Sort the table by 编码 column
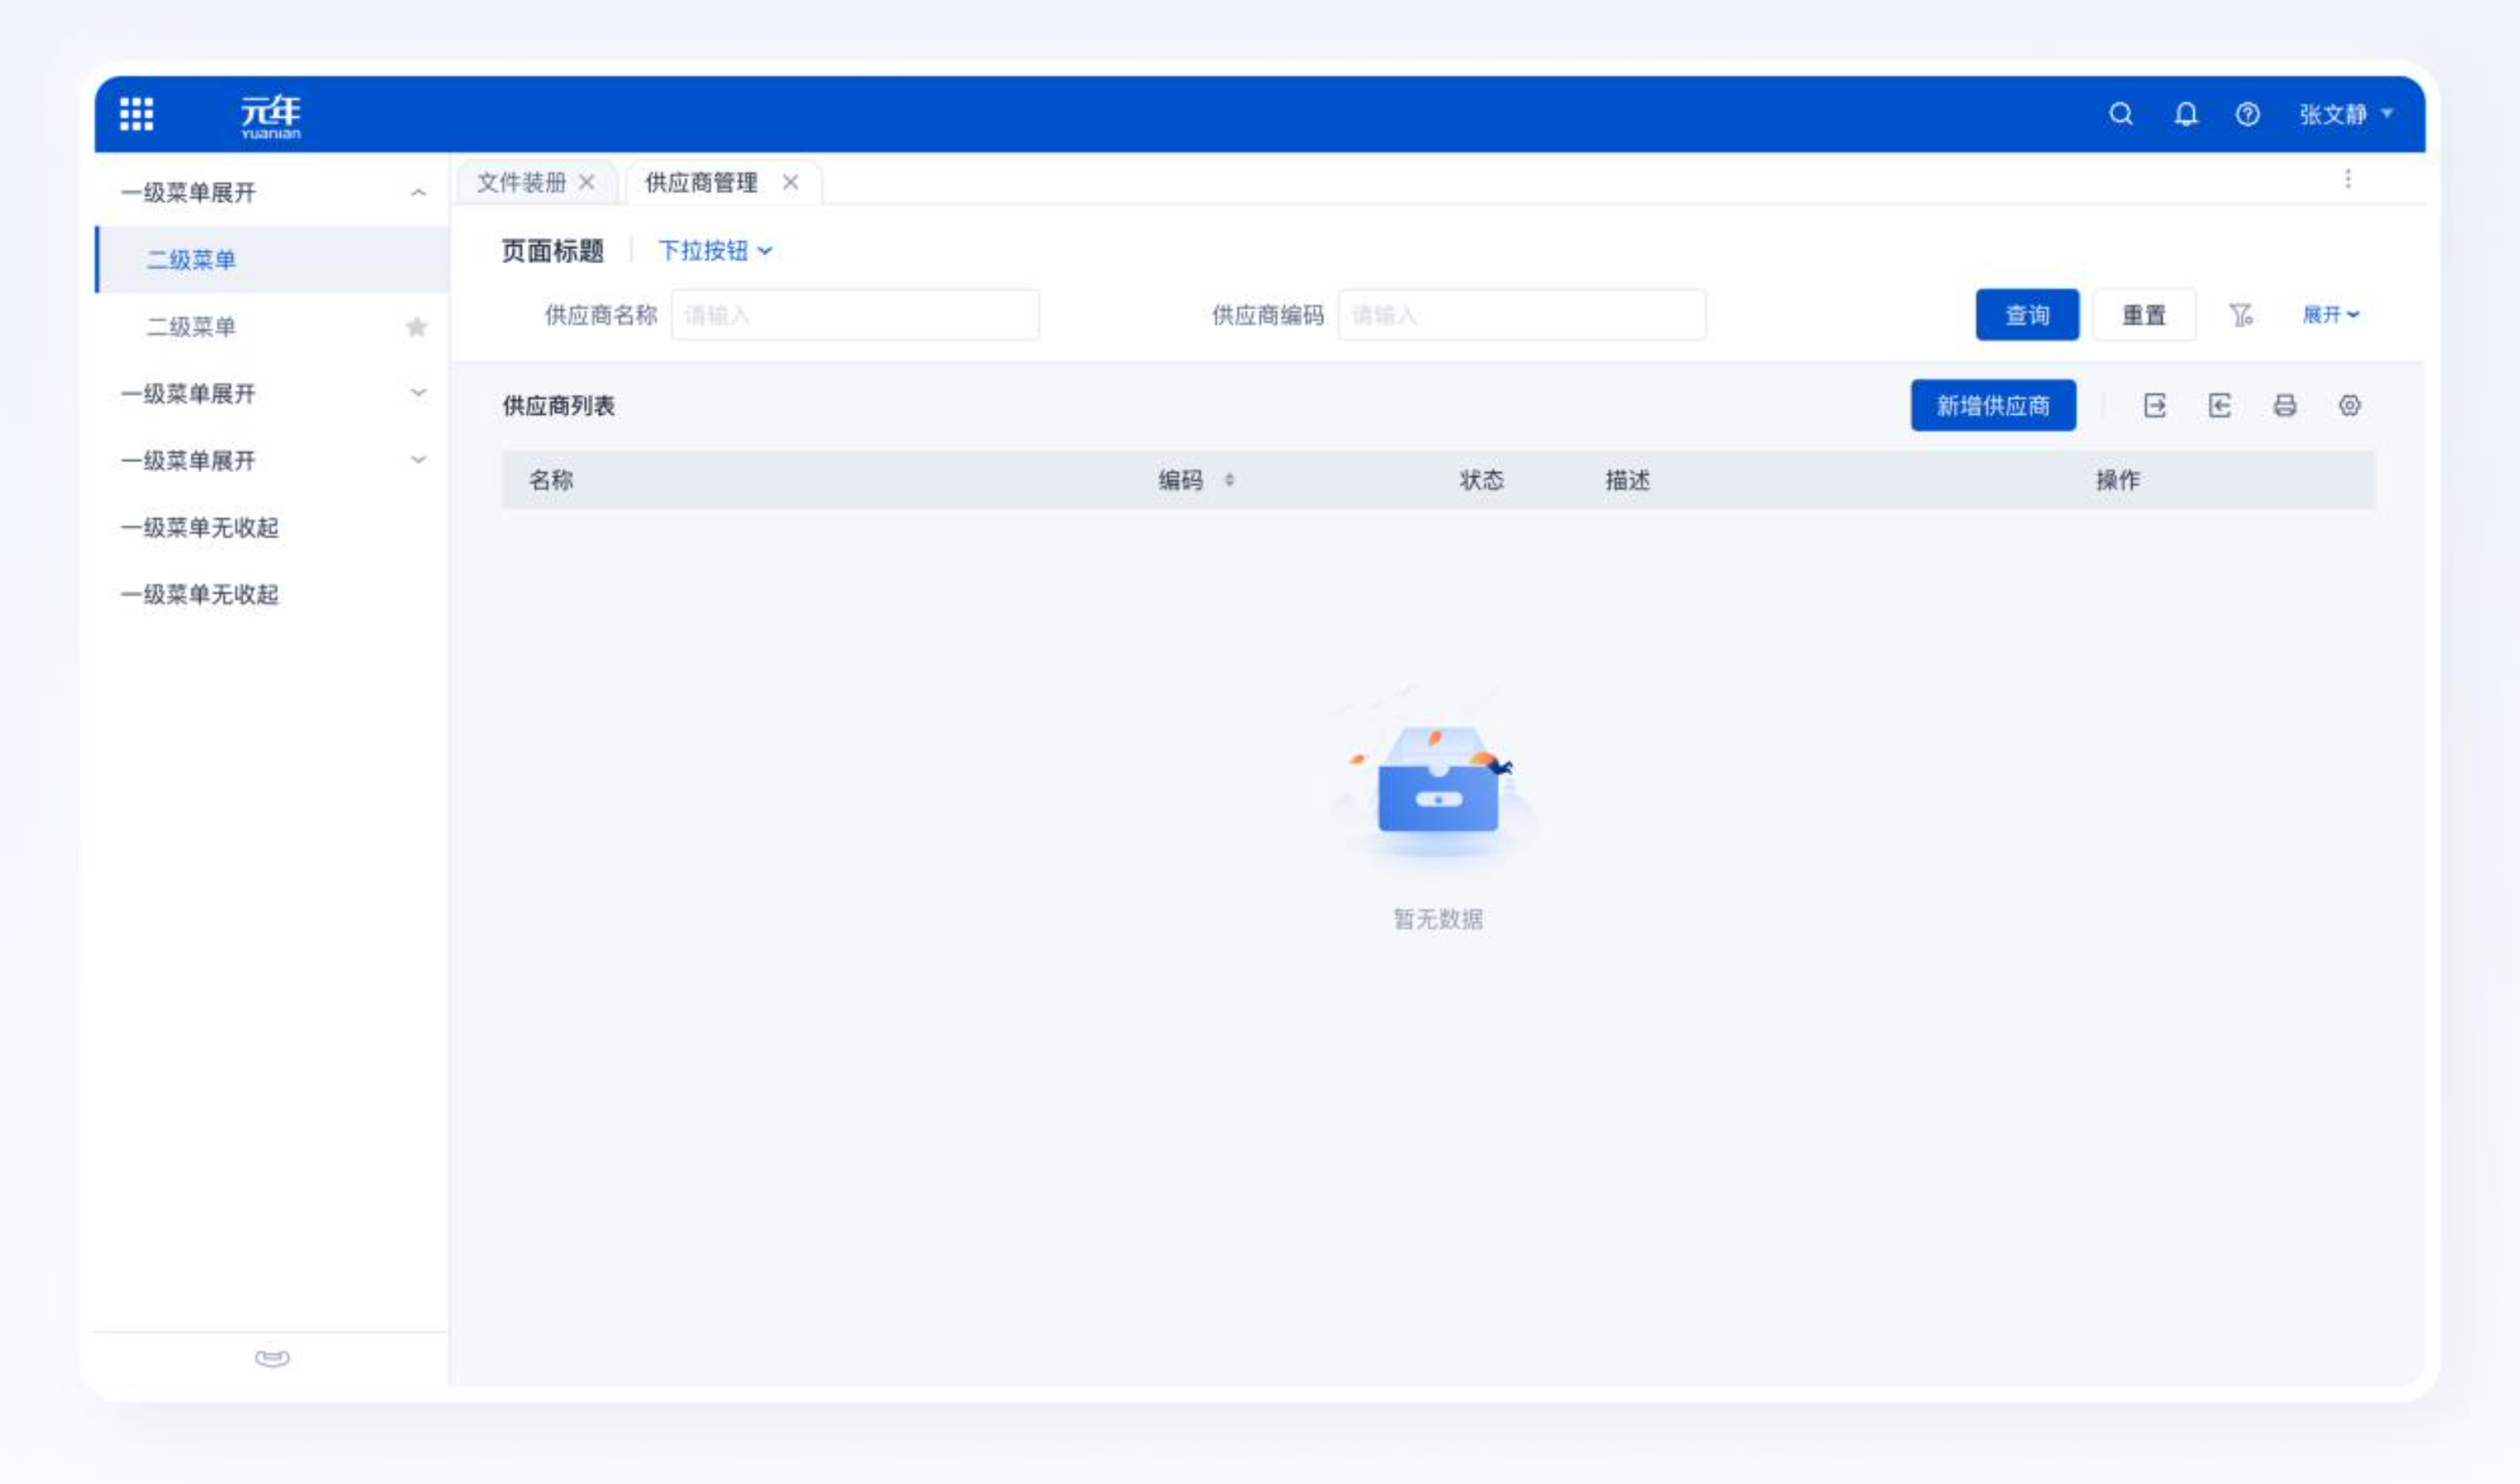The image size is (2520, 1484). 1229,480
